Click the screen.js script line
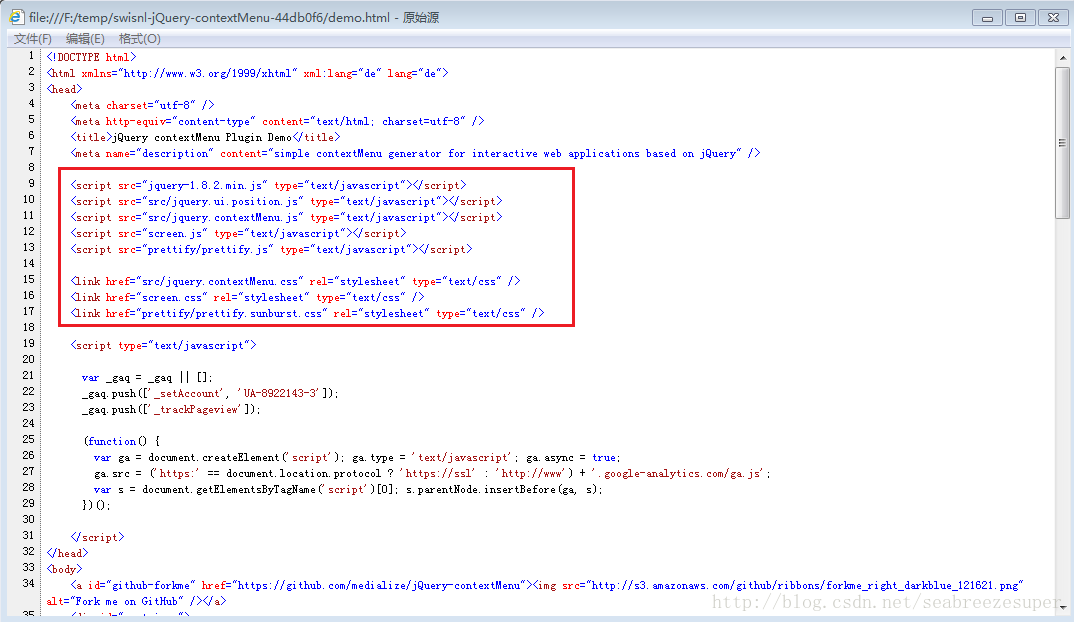Viewport: 1074px width, 622px height. click(238, 234)
